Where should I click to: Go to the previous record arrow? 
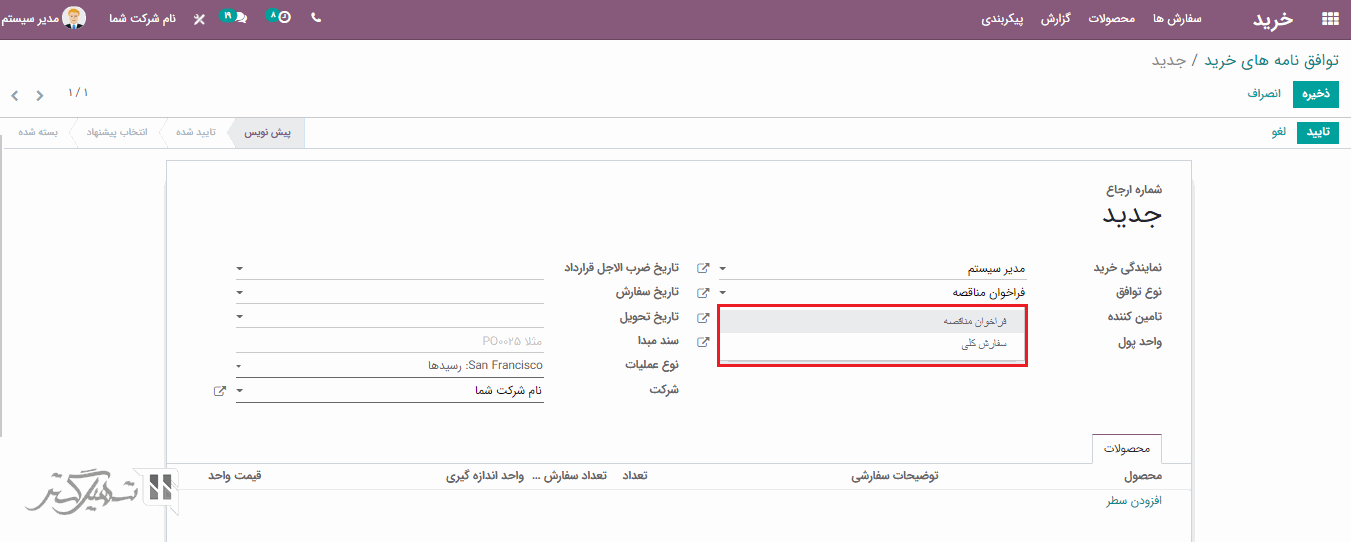point(15,96)
